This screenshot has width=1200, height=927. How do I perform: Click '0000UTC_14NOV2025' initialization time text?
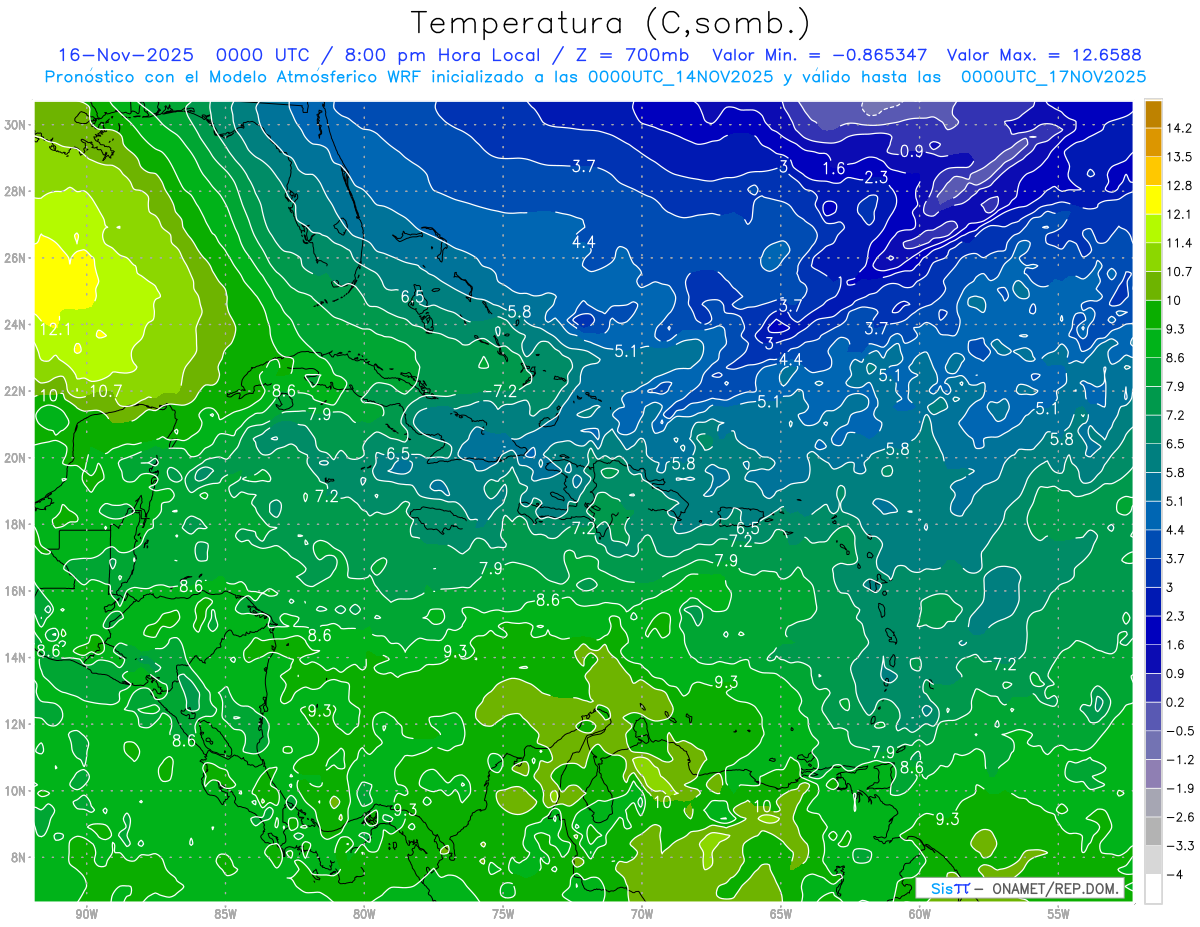681,77
